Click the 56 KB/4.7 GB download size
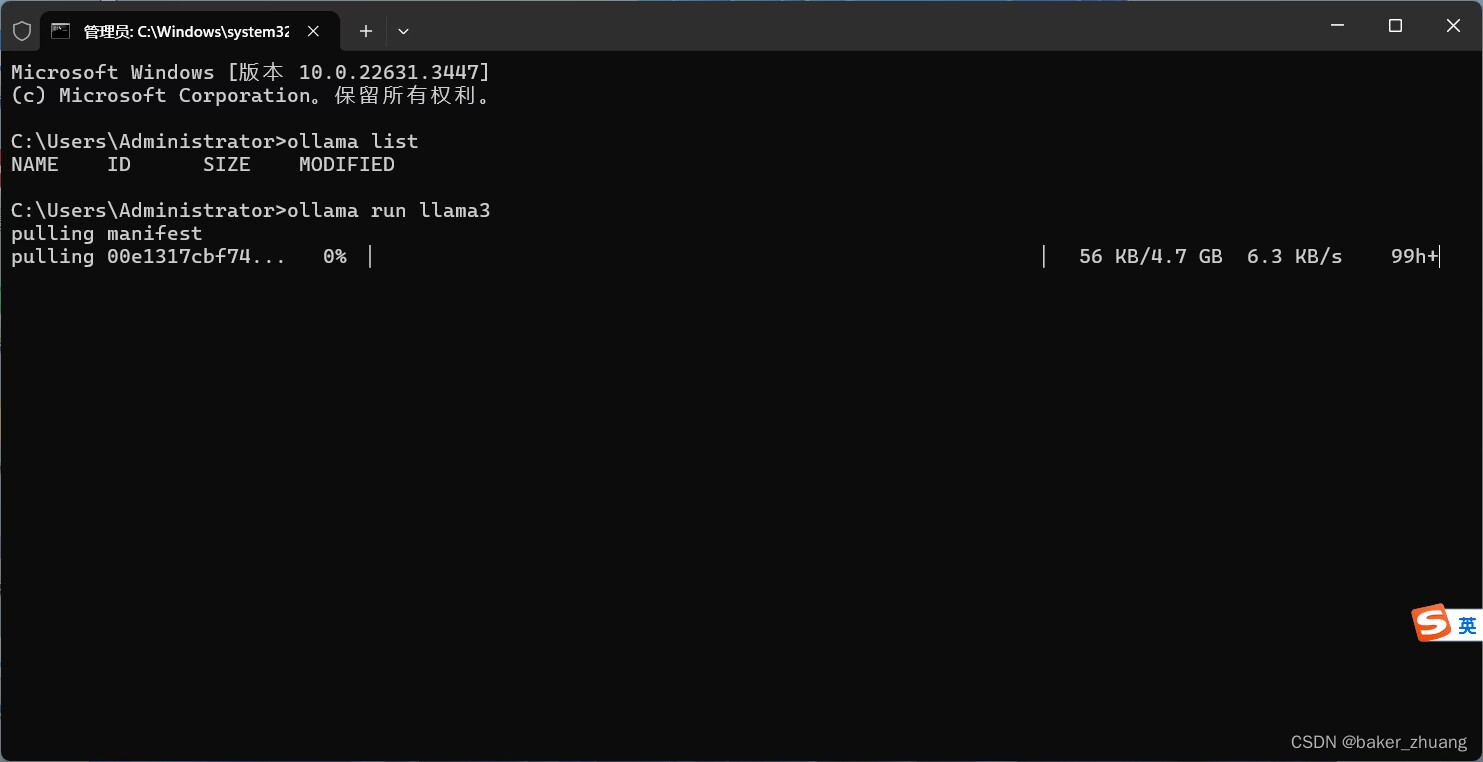Image resolution: width=1483 pixels, height=762 pixels. [1150, 257]
